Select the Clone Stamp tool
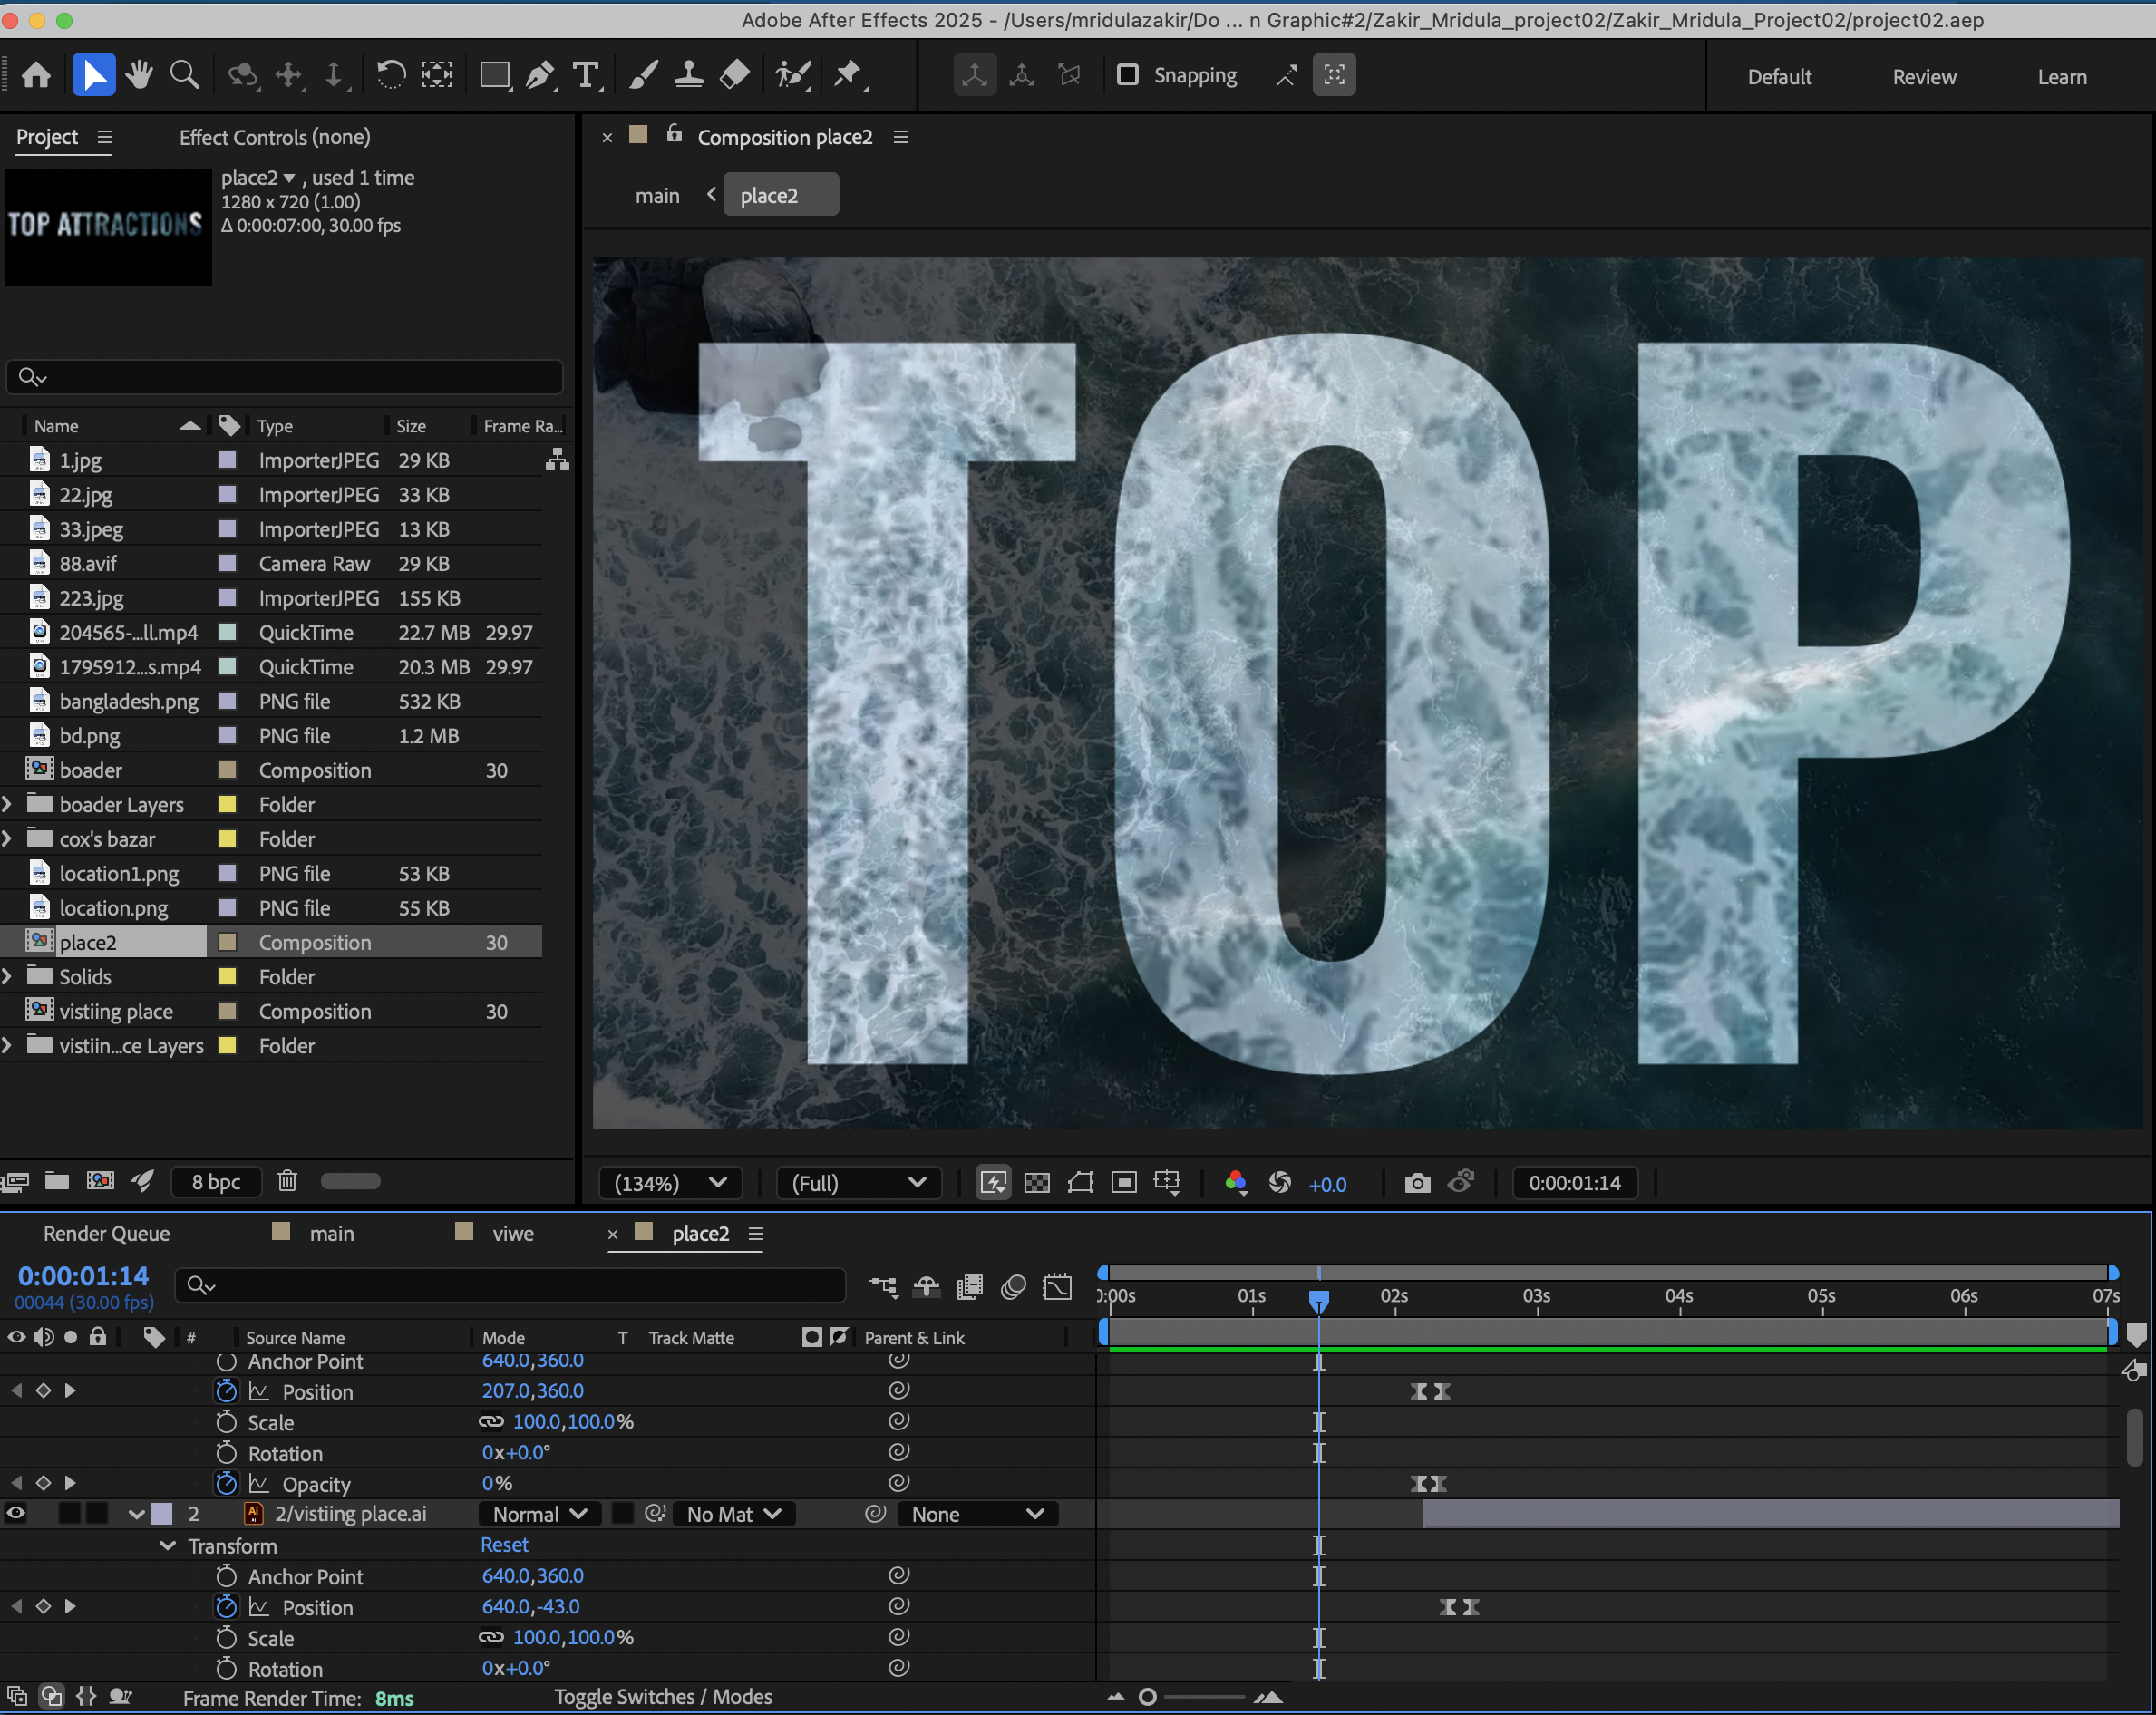Viewport: 2156px width, 1715px height. 688,75
